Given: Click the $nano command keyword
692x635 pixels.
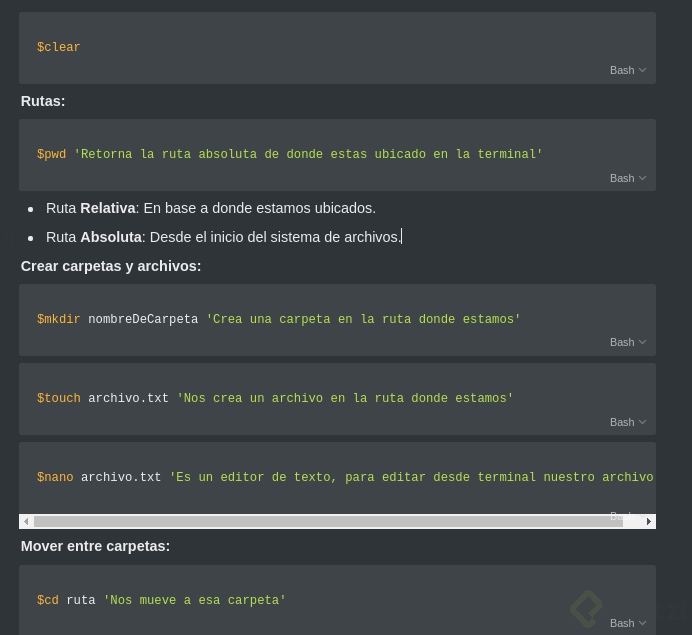Looking at the screenshot, I should point(55,478).
